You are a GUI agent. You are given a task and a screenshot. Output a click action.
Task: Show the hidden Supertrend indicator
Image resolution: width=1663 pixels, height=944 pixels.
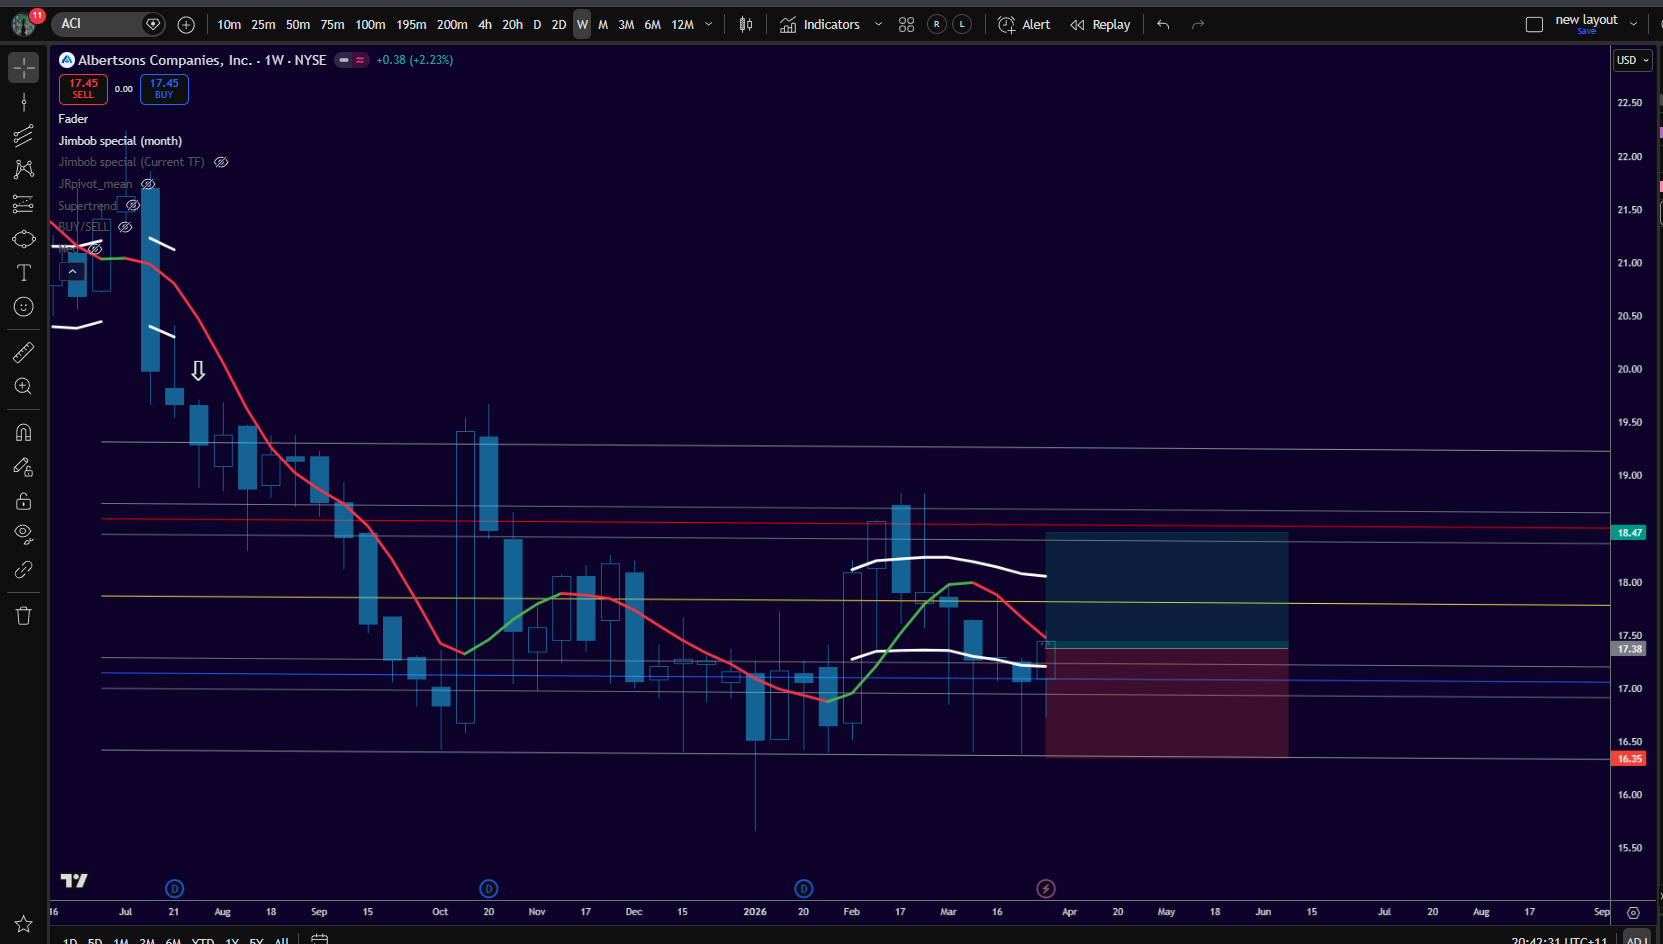point(132,205)
